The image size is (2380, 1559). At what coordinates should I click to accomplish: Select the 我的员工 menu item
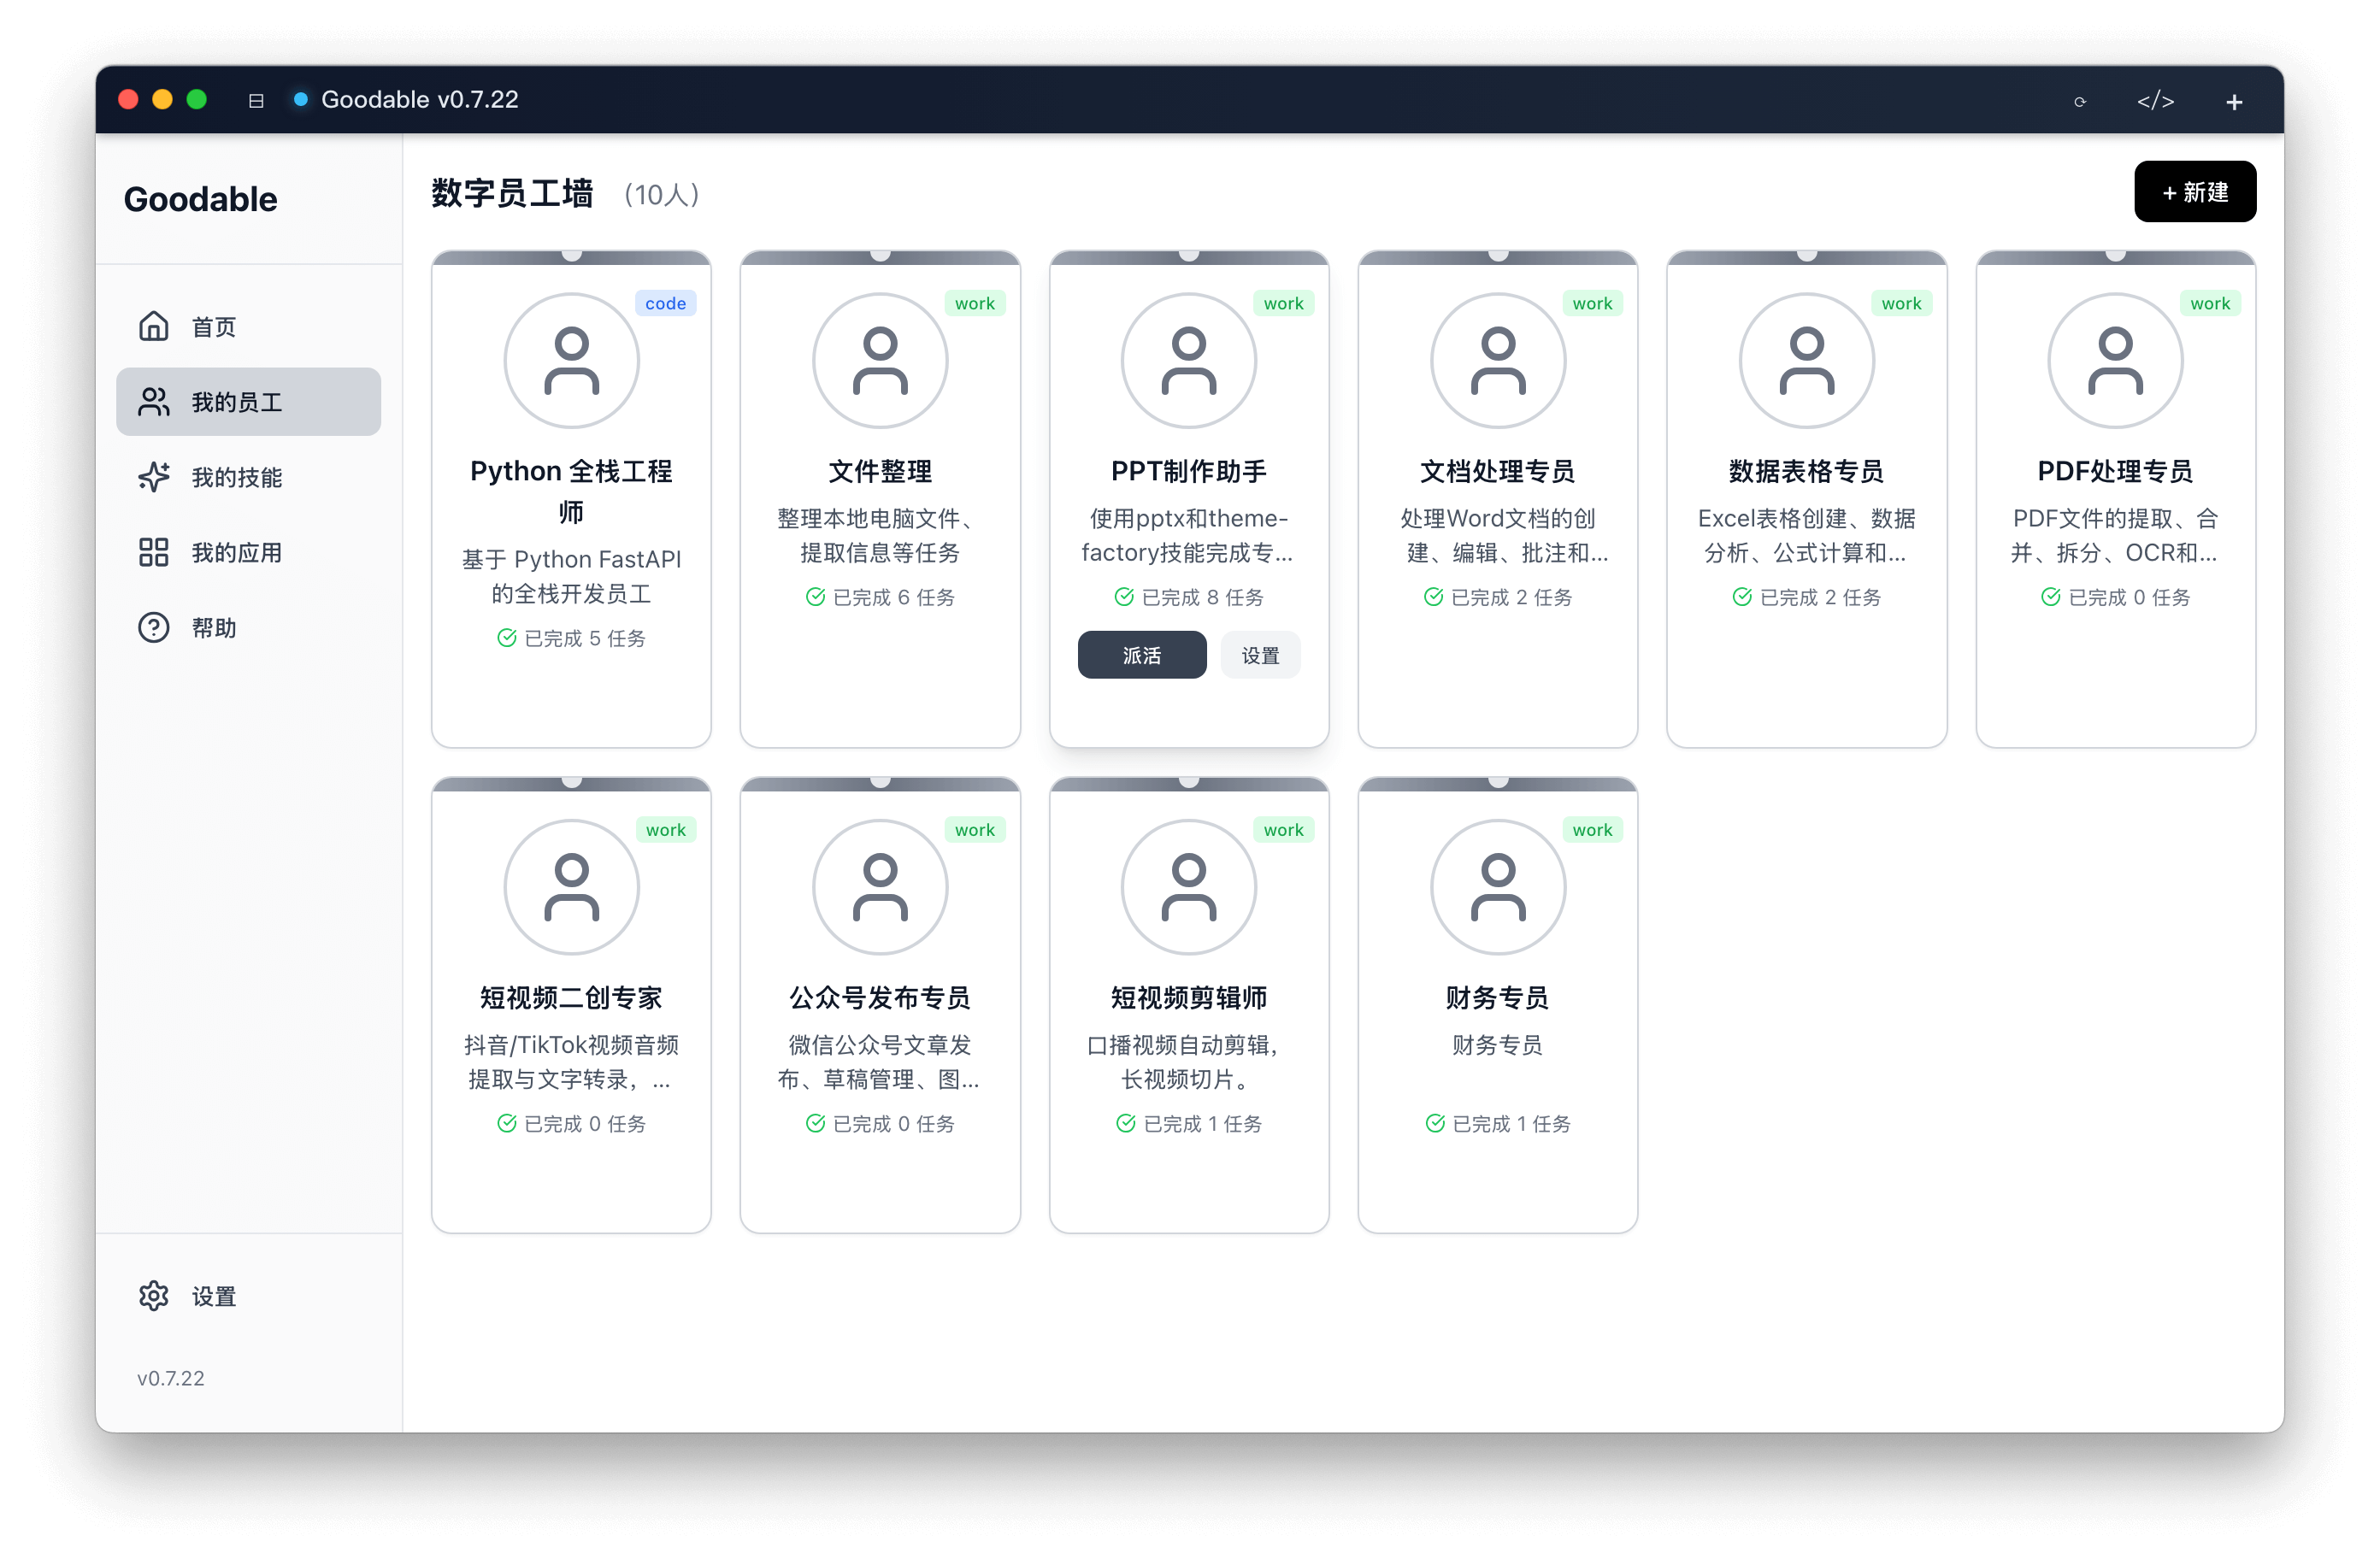coord(248,402)
